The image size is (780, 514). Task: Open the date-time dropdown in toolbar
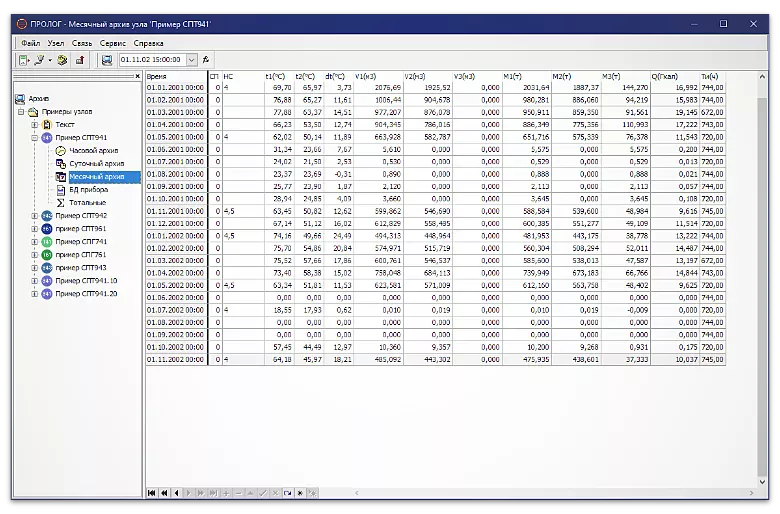pos(192,60)
